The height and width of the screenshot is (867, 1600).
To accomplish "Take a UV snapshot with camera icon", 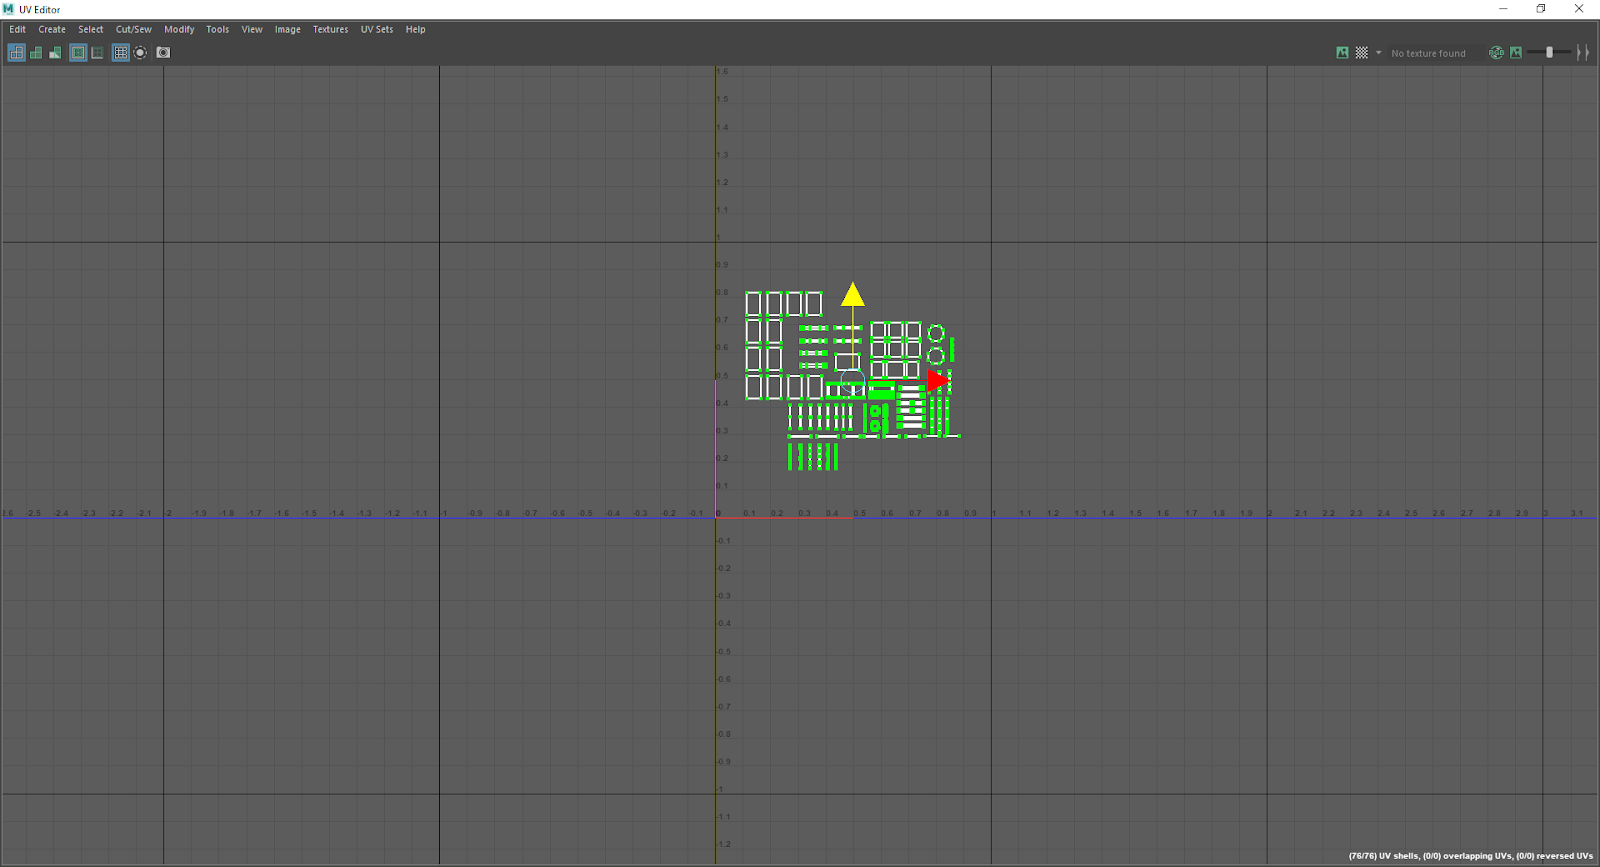I will [x=163, y=53].
